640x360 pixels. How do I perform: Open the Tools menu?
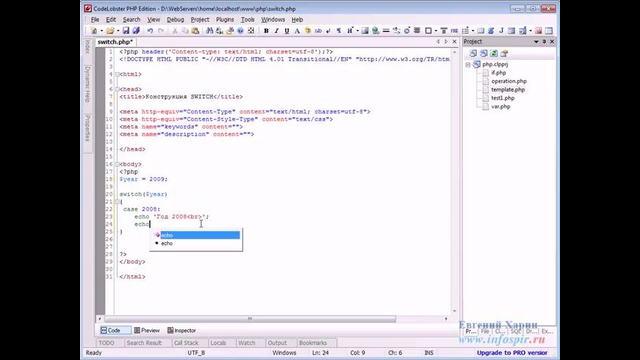pyautogui.click(x=247, y=20)
